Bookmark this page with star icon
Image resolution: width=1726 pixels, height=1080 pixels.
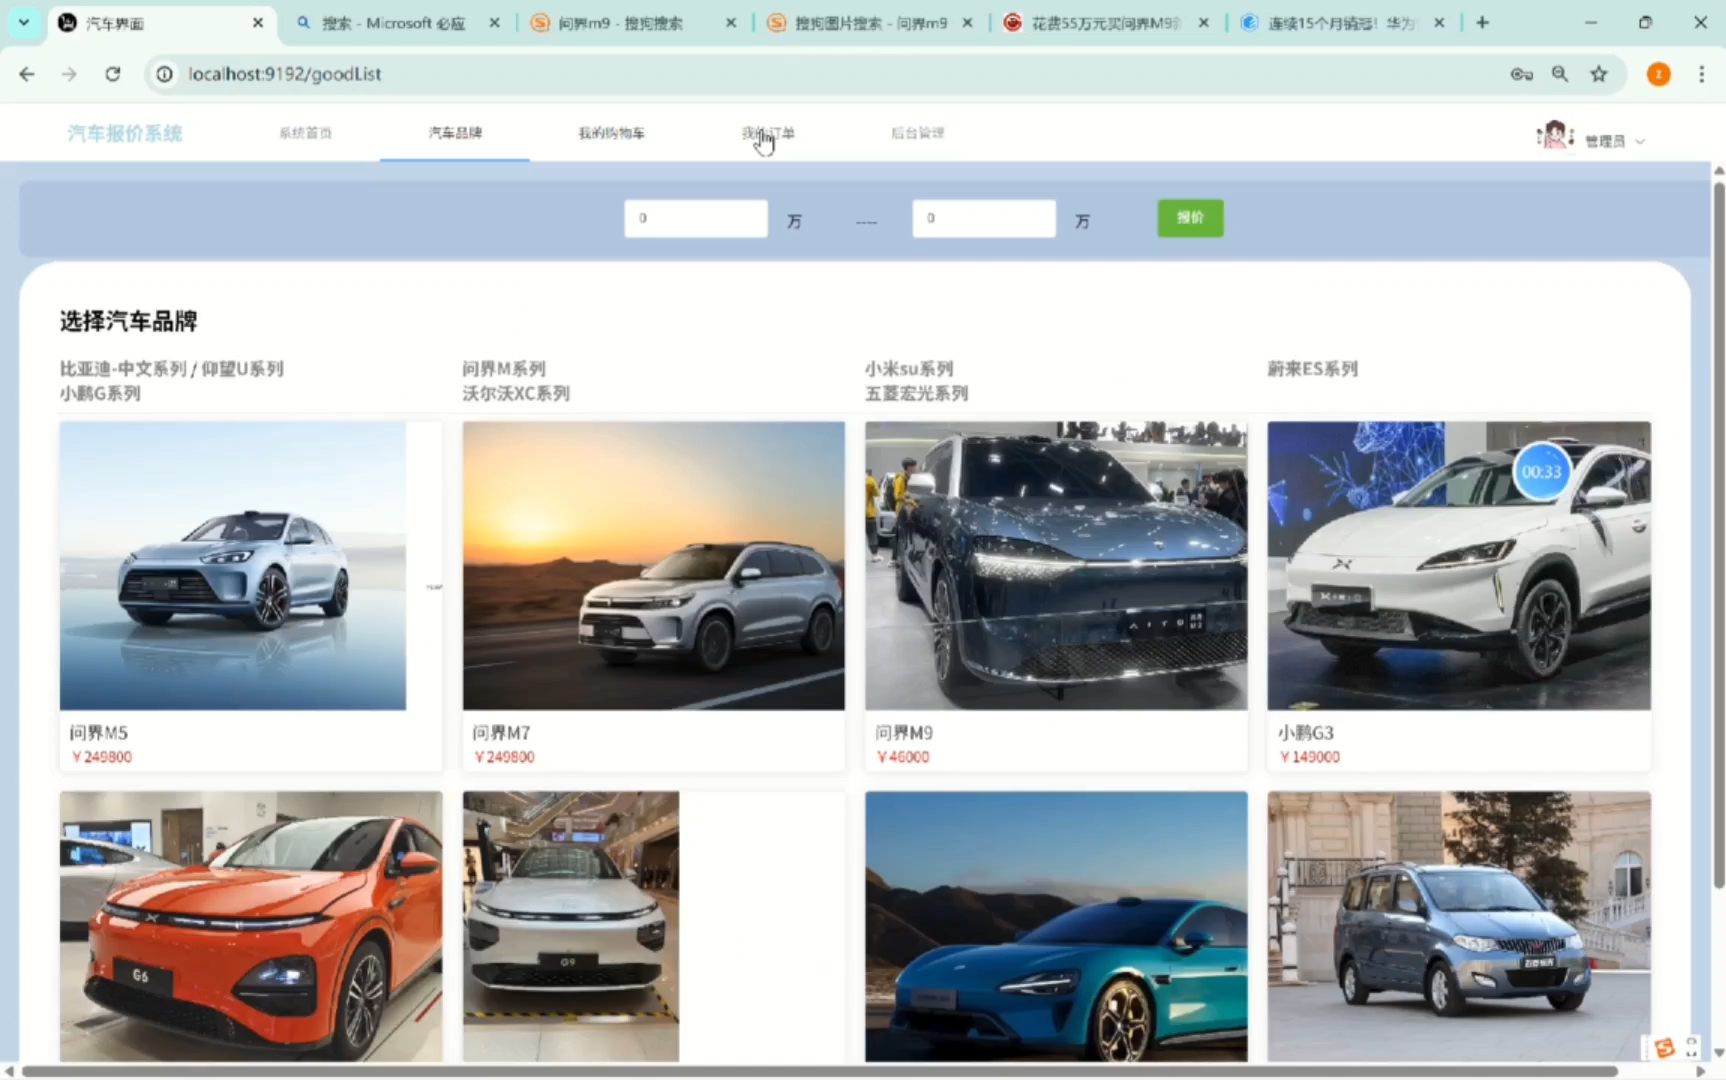click(x=1599, y=74)
